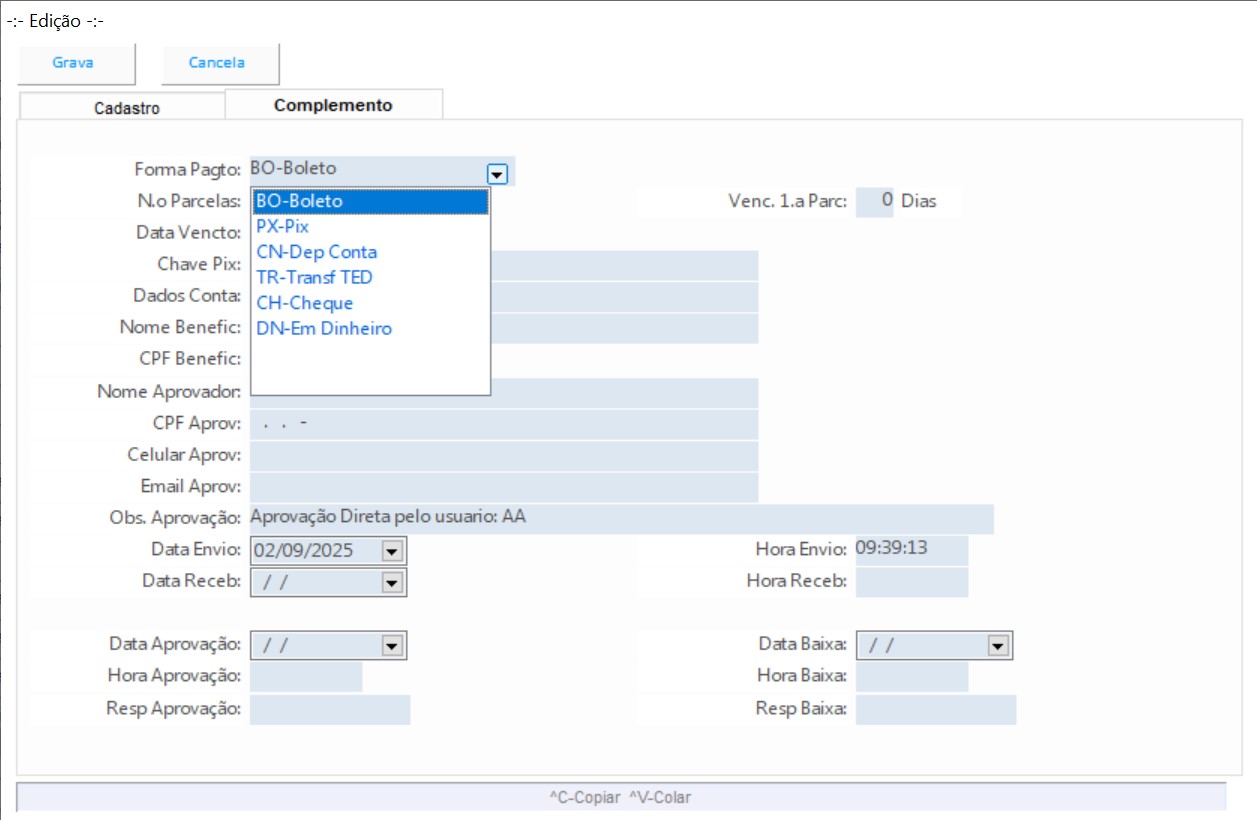Select DN-Em Dinheiro option
1257x820 pixels.
(x=324, y=328)
